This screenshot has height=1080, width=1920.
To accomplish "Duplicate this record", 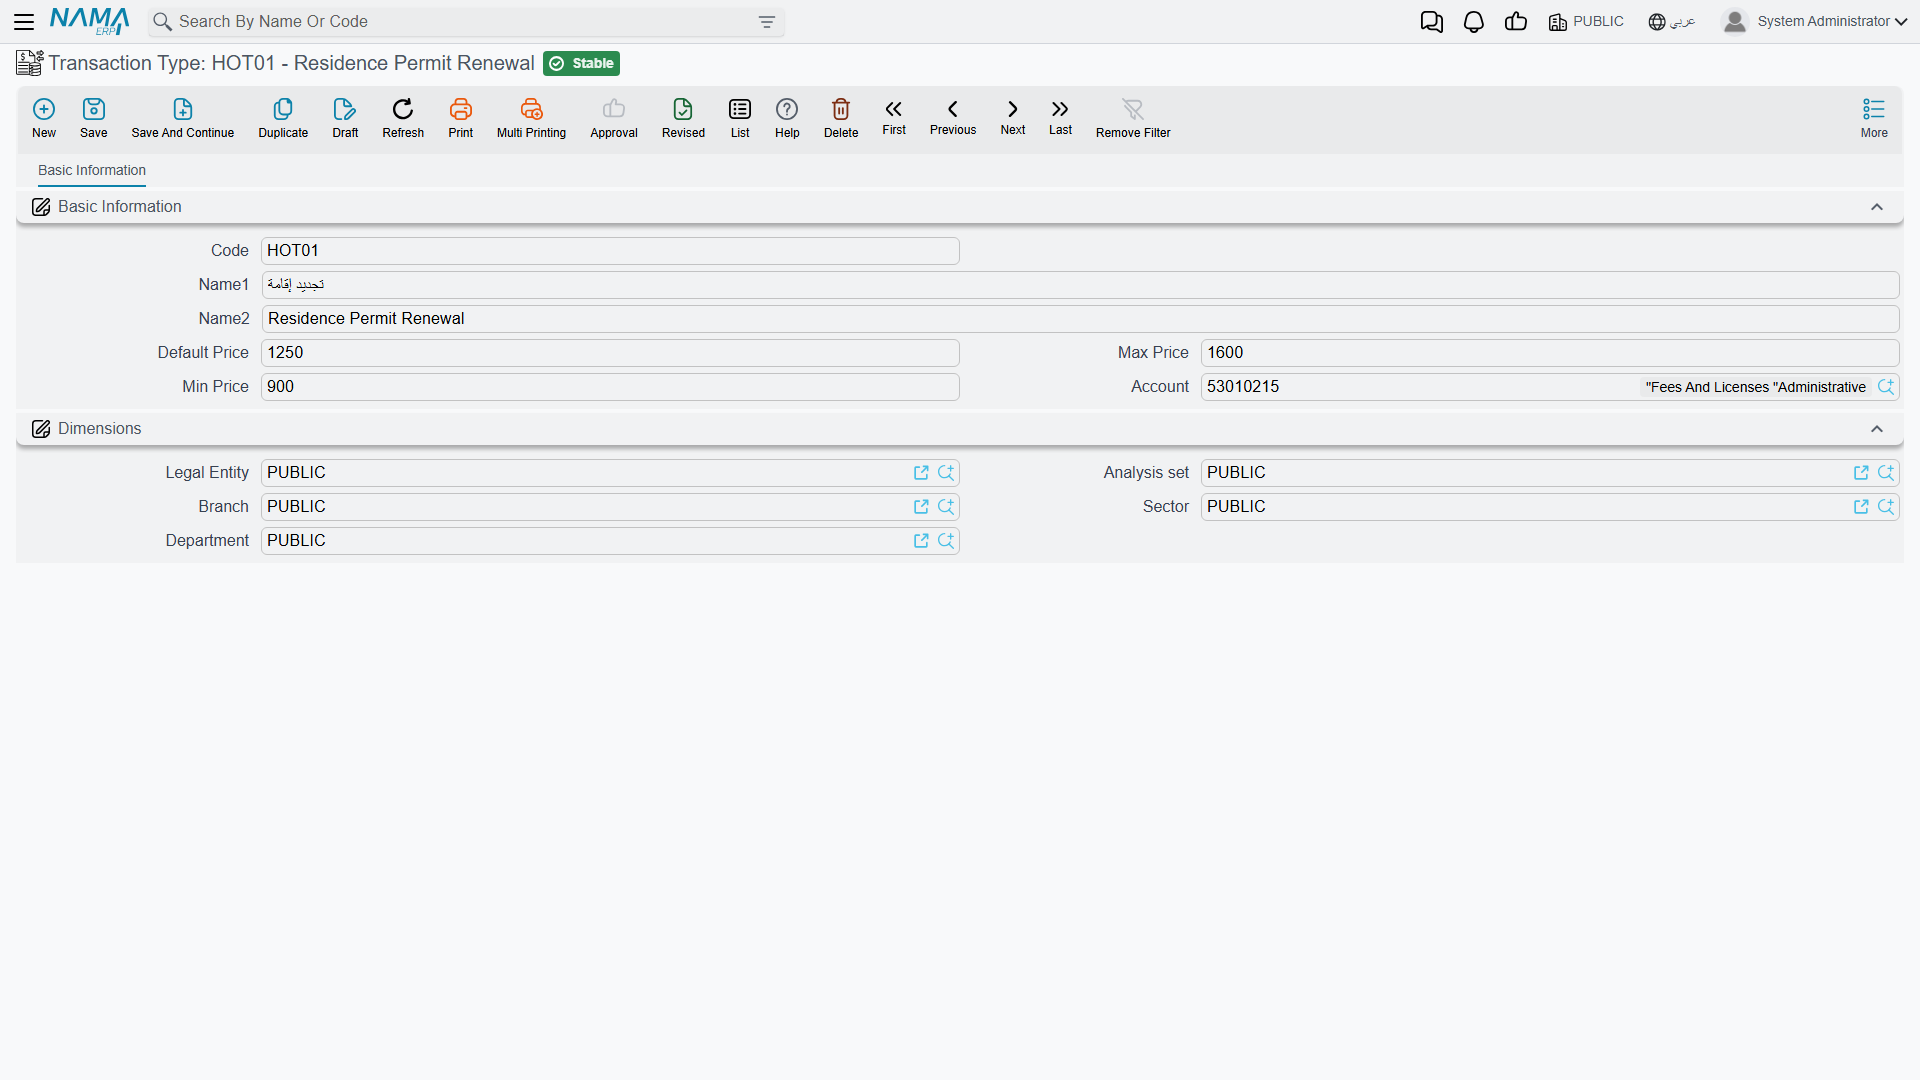I will (283, 118).
